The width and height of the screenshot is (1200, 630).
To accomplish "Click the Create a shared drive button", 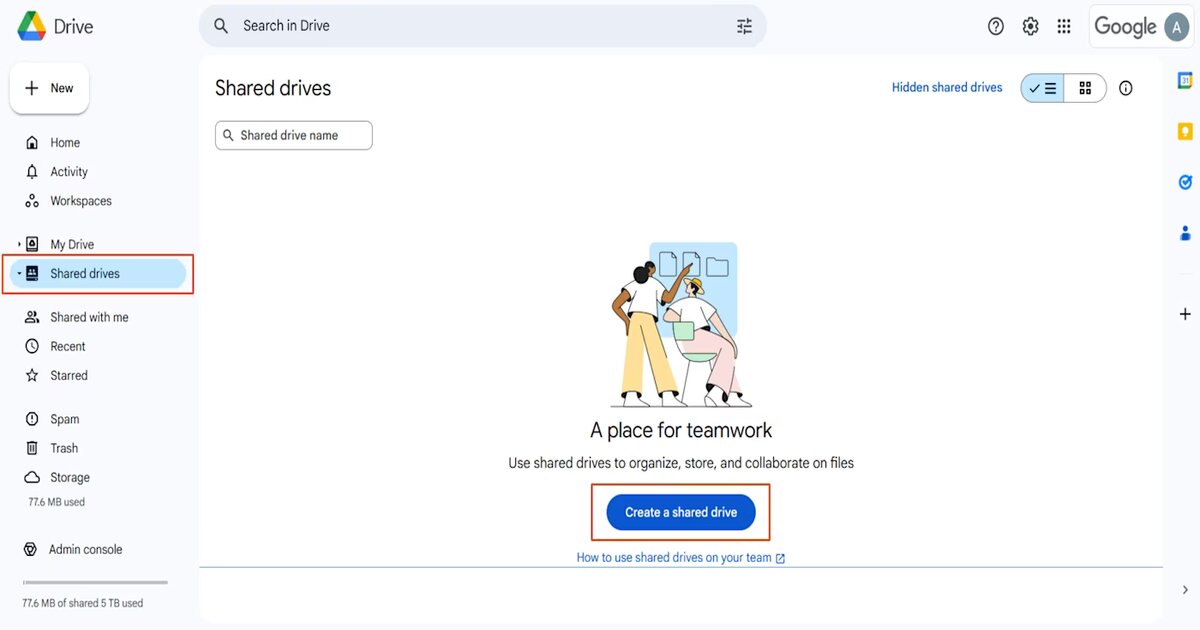I will click(x=680, y=511).
